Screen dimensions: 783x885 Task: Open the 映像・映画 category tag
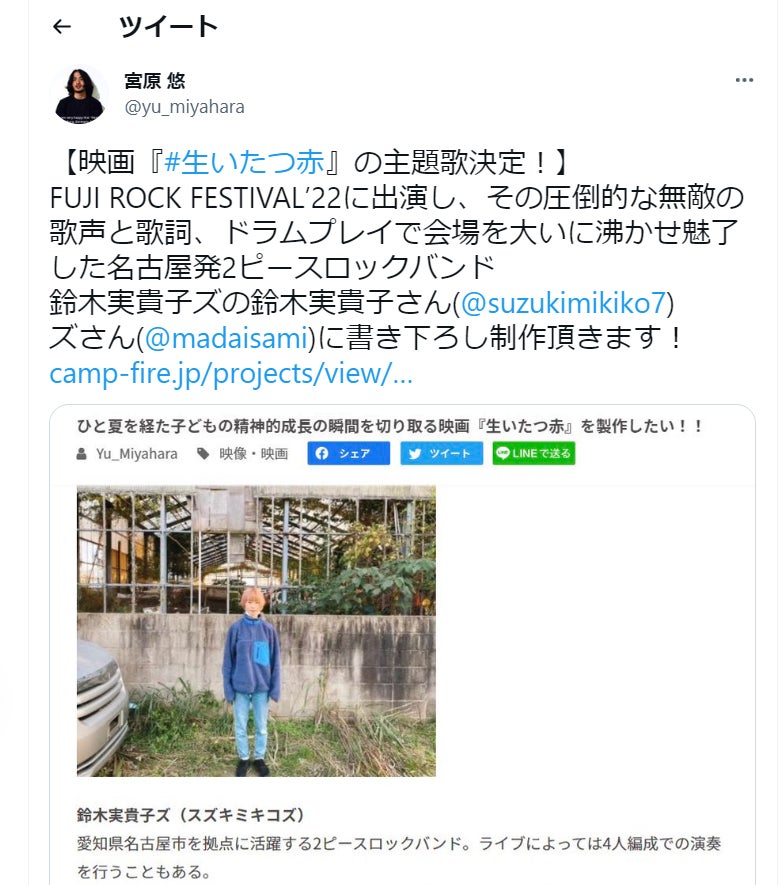(253, 454)
